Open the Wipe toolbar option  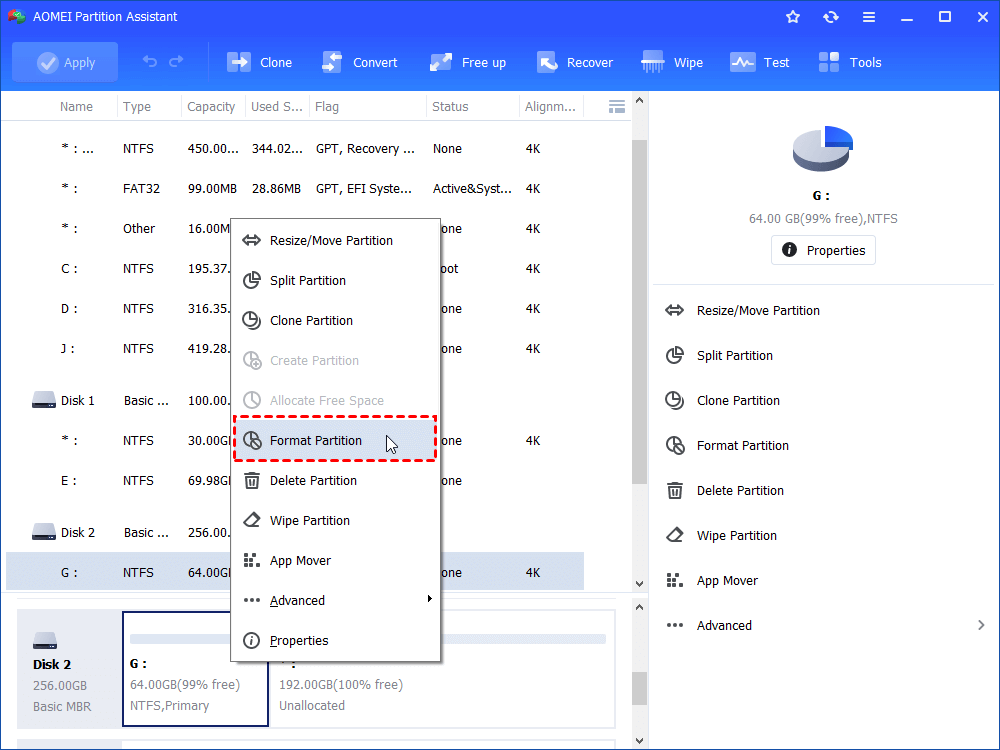coord(672,62)
